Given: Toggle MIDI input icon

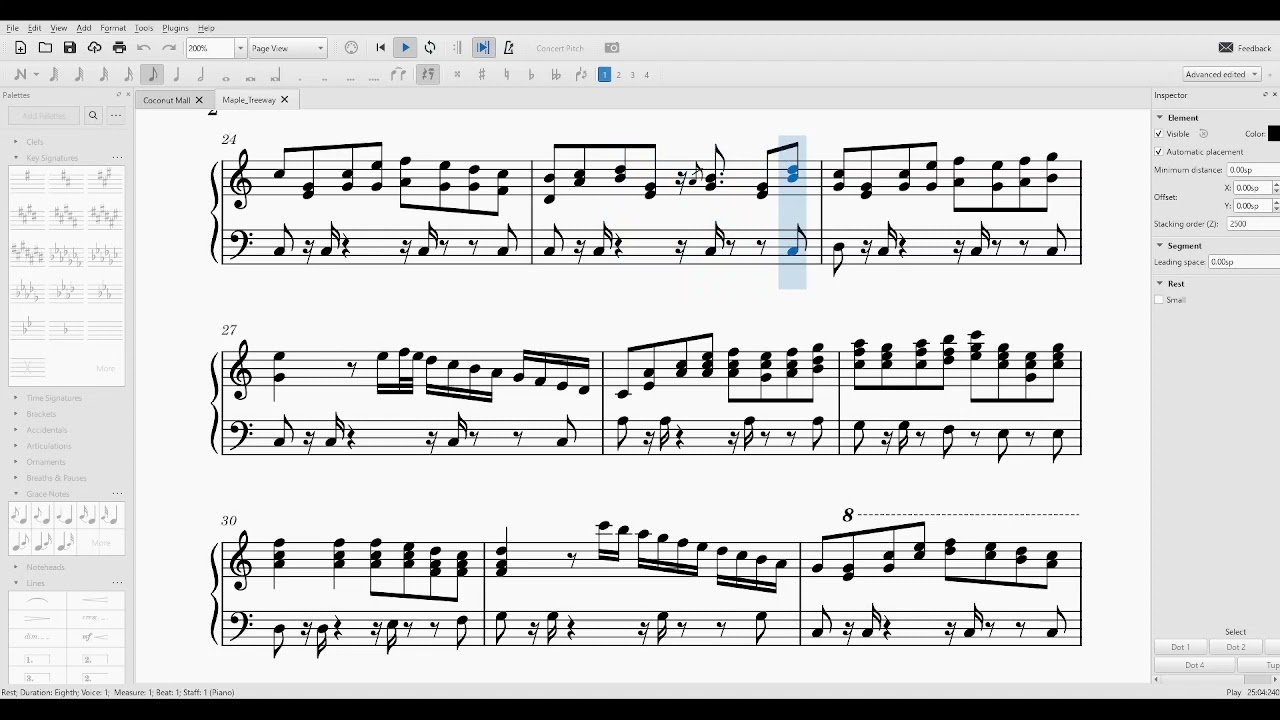Looking at the screenshot, I should [x=351, y=48].
